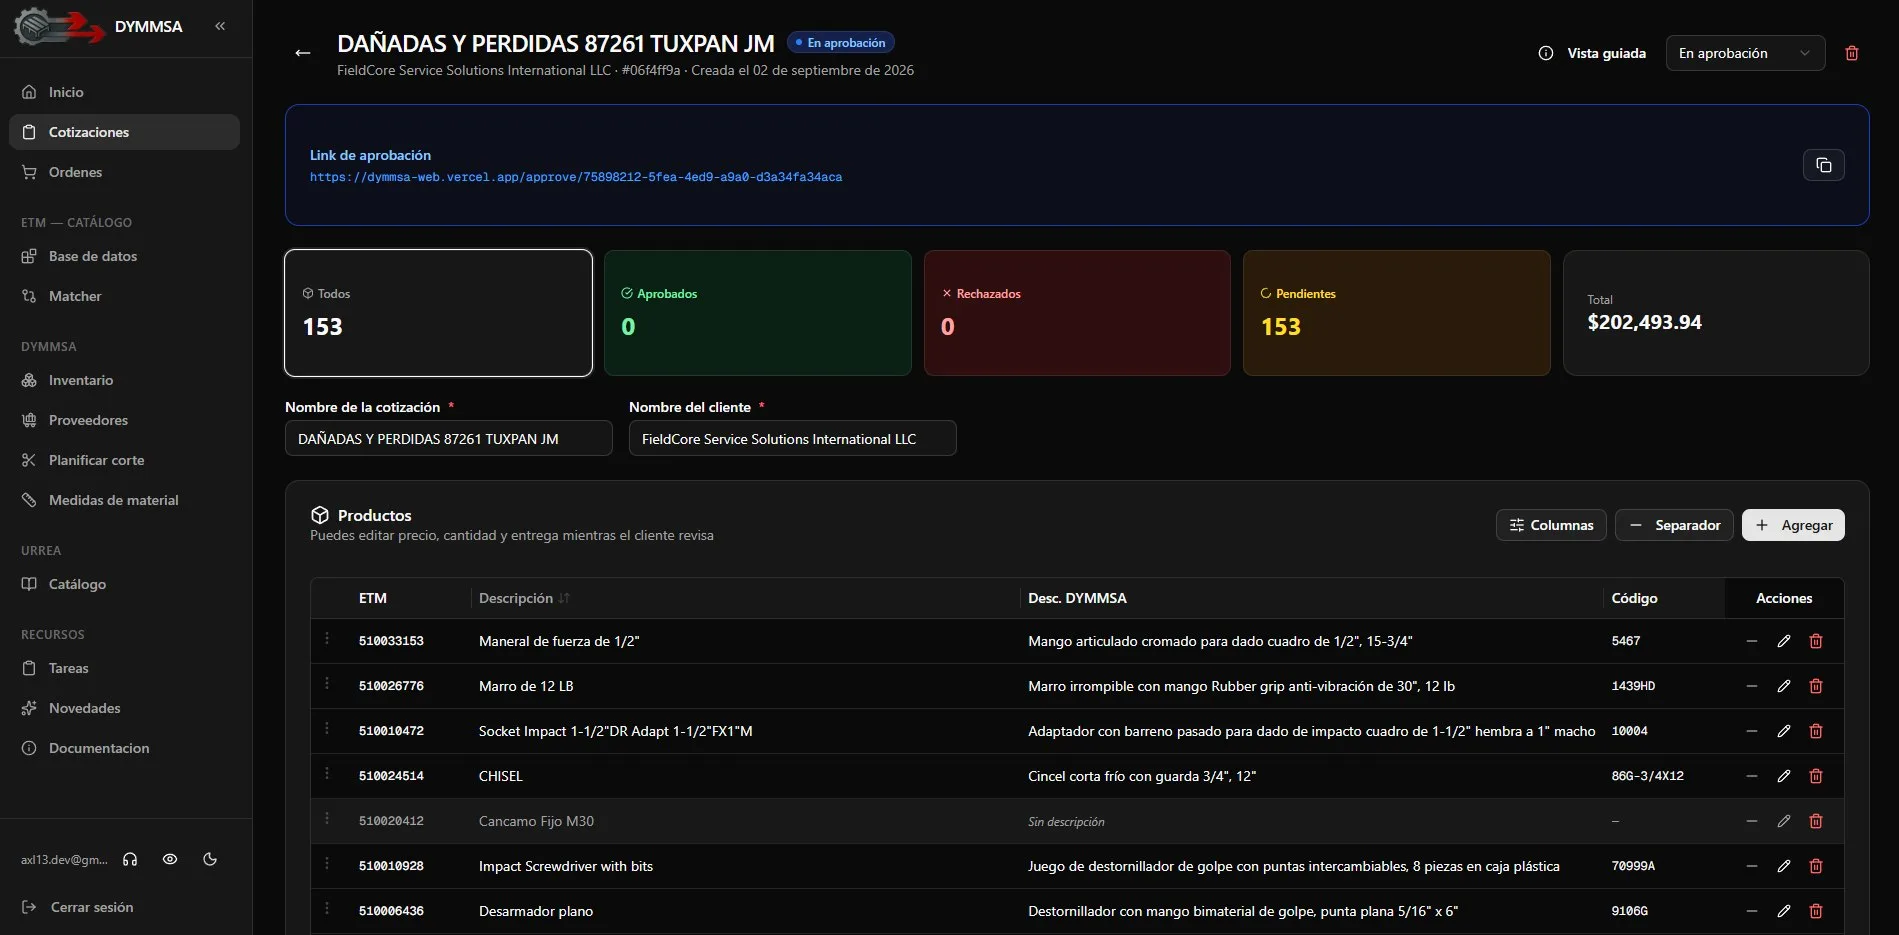
Task: Filter by Rechazados card
Action: point(1077,313)
